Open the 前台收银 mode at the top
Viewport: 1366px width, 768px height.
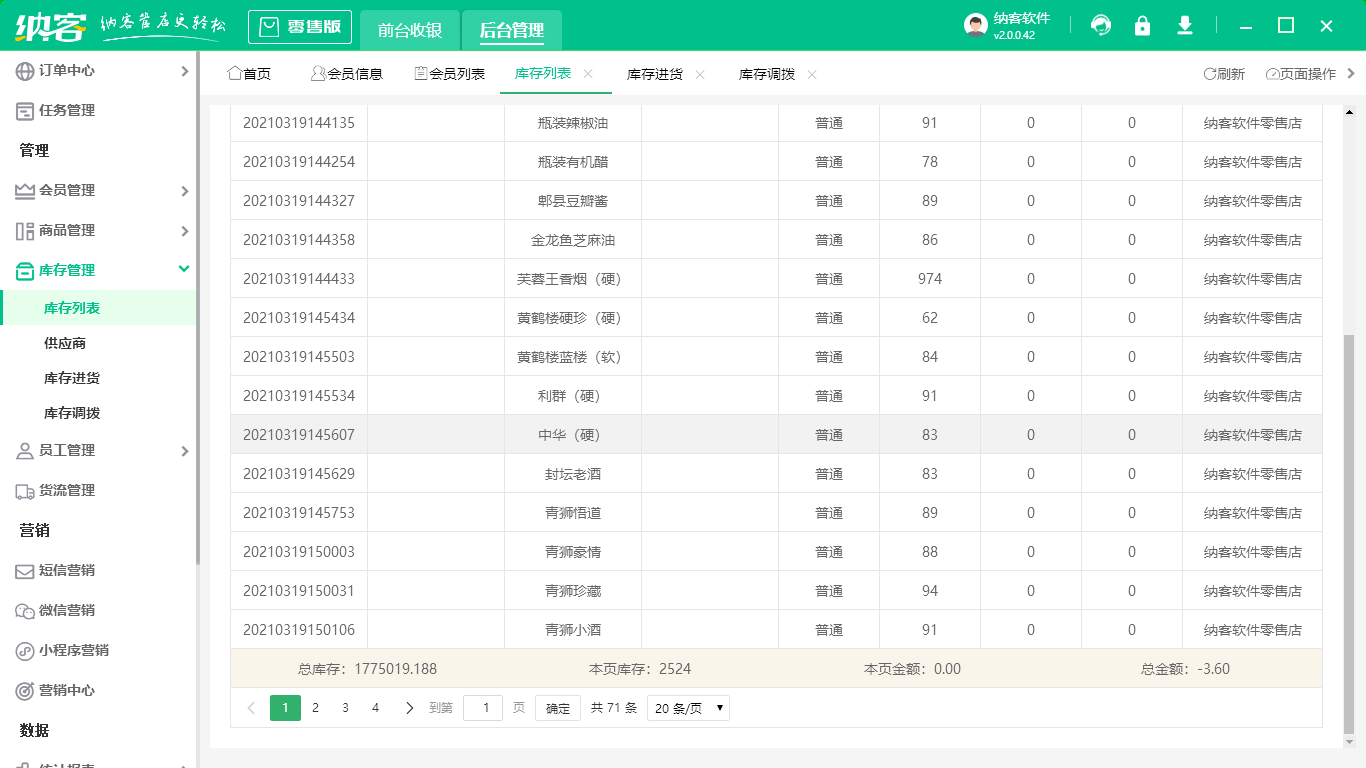click(x=411, y=30)
